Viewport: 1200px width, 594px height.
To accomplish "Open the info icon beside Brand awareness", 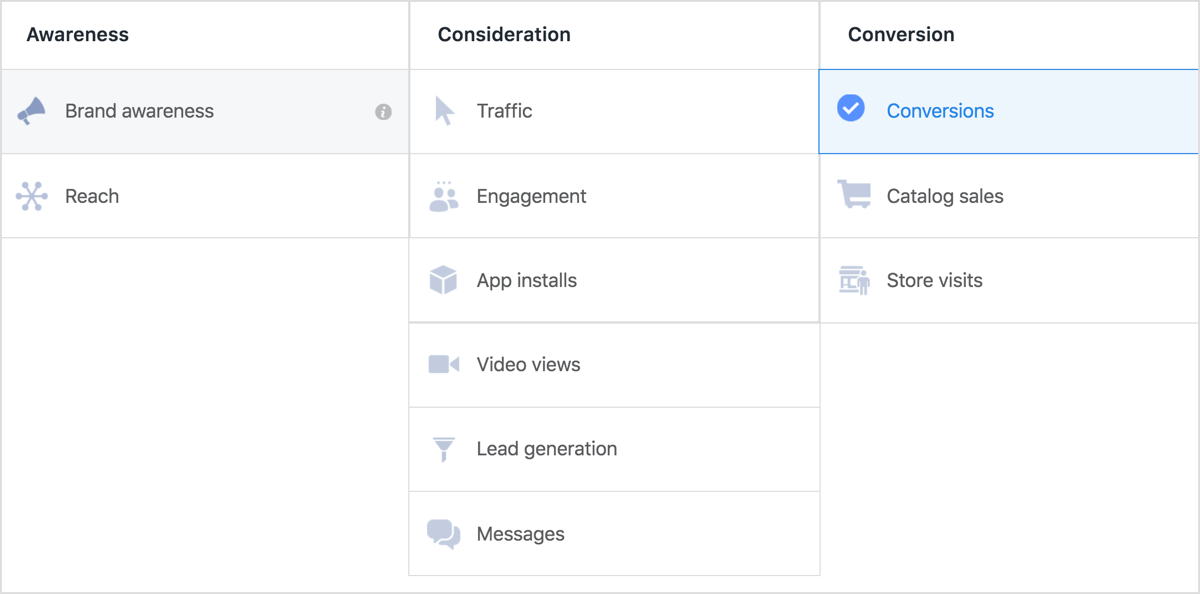I will [383, 112].
